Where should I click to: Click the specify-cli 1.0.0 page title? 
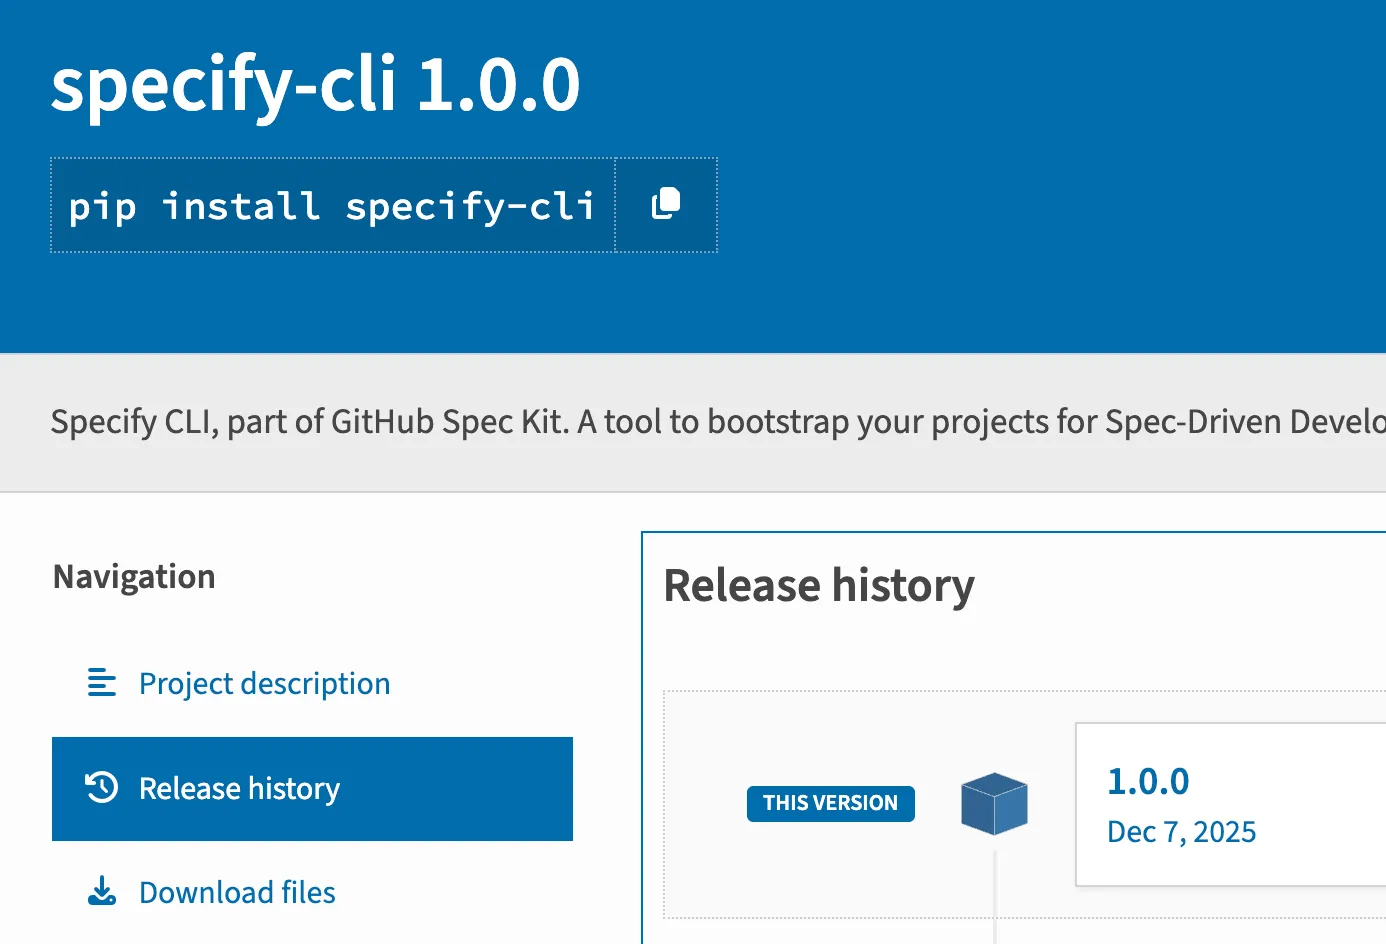317,84
